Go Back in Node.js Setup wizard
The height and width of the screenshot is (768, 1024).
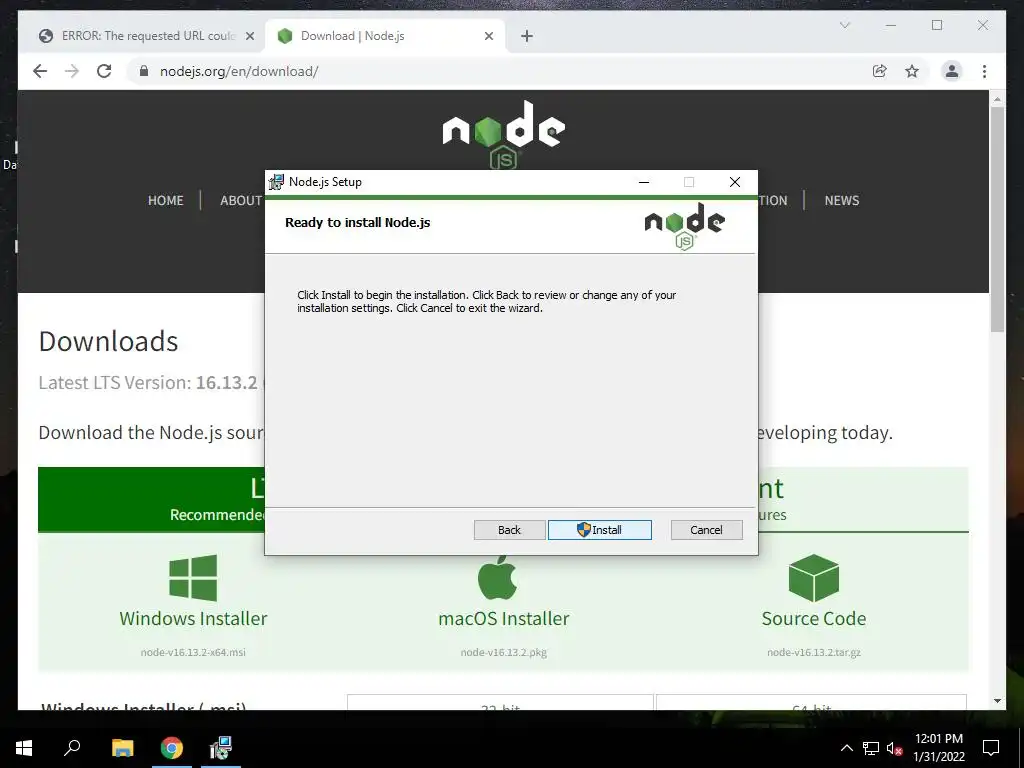pyautogui.click(x=509, y=530)
